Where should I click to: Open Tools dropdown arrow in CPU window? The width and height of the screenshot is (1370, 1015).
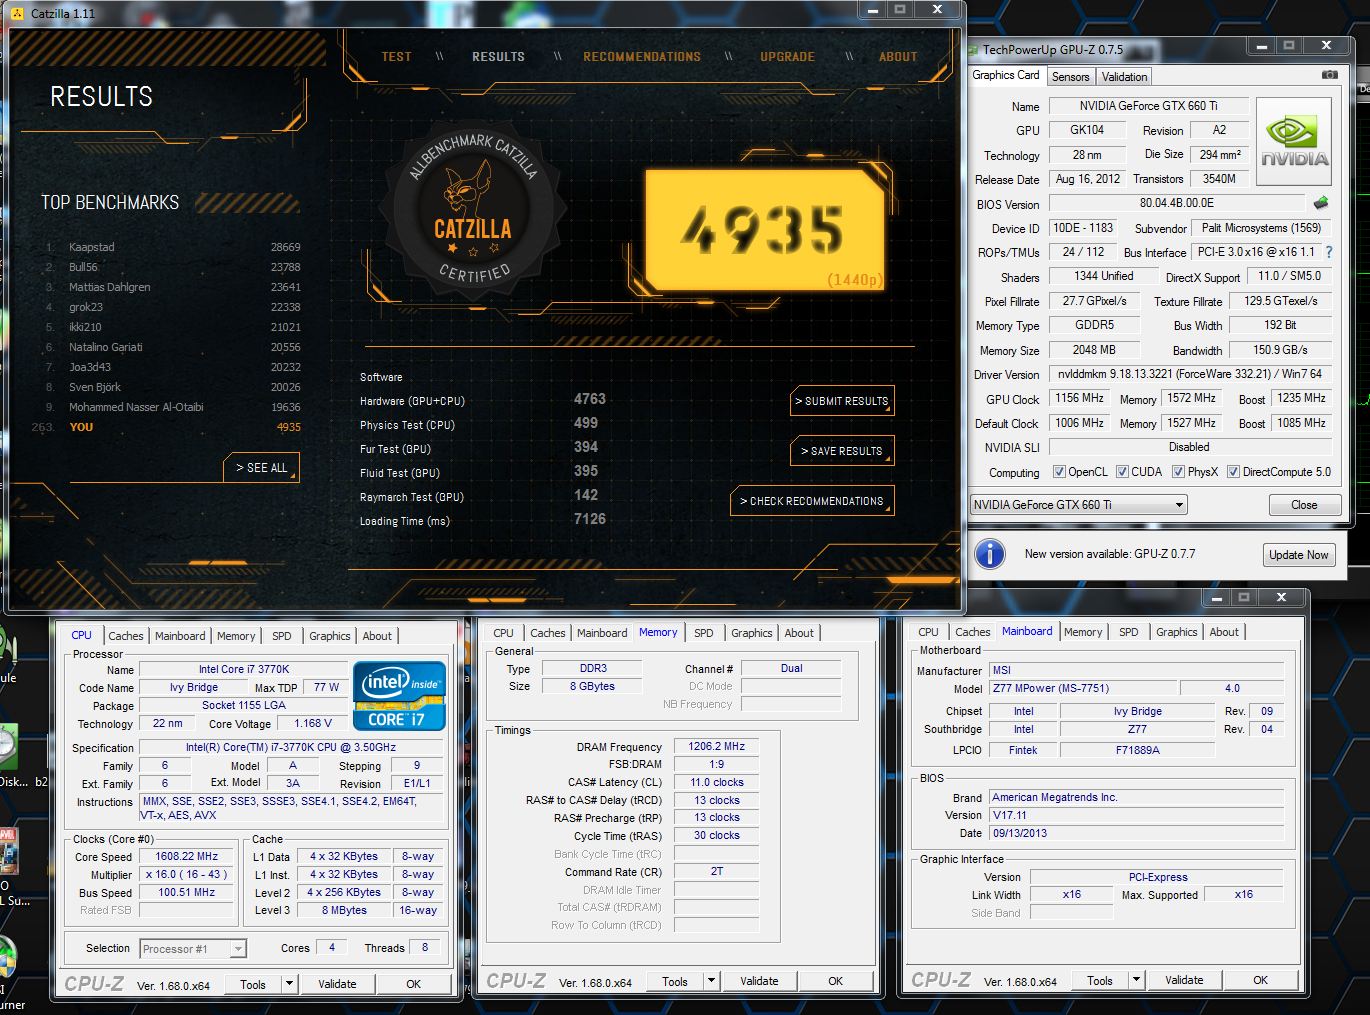click(x=289, y=984)
